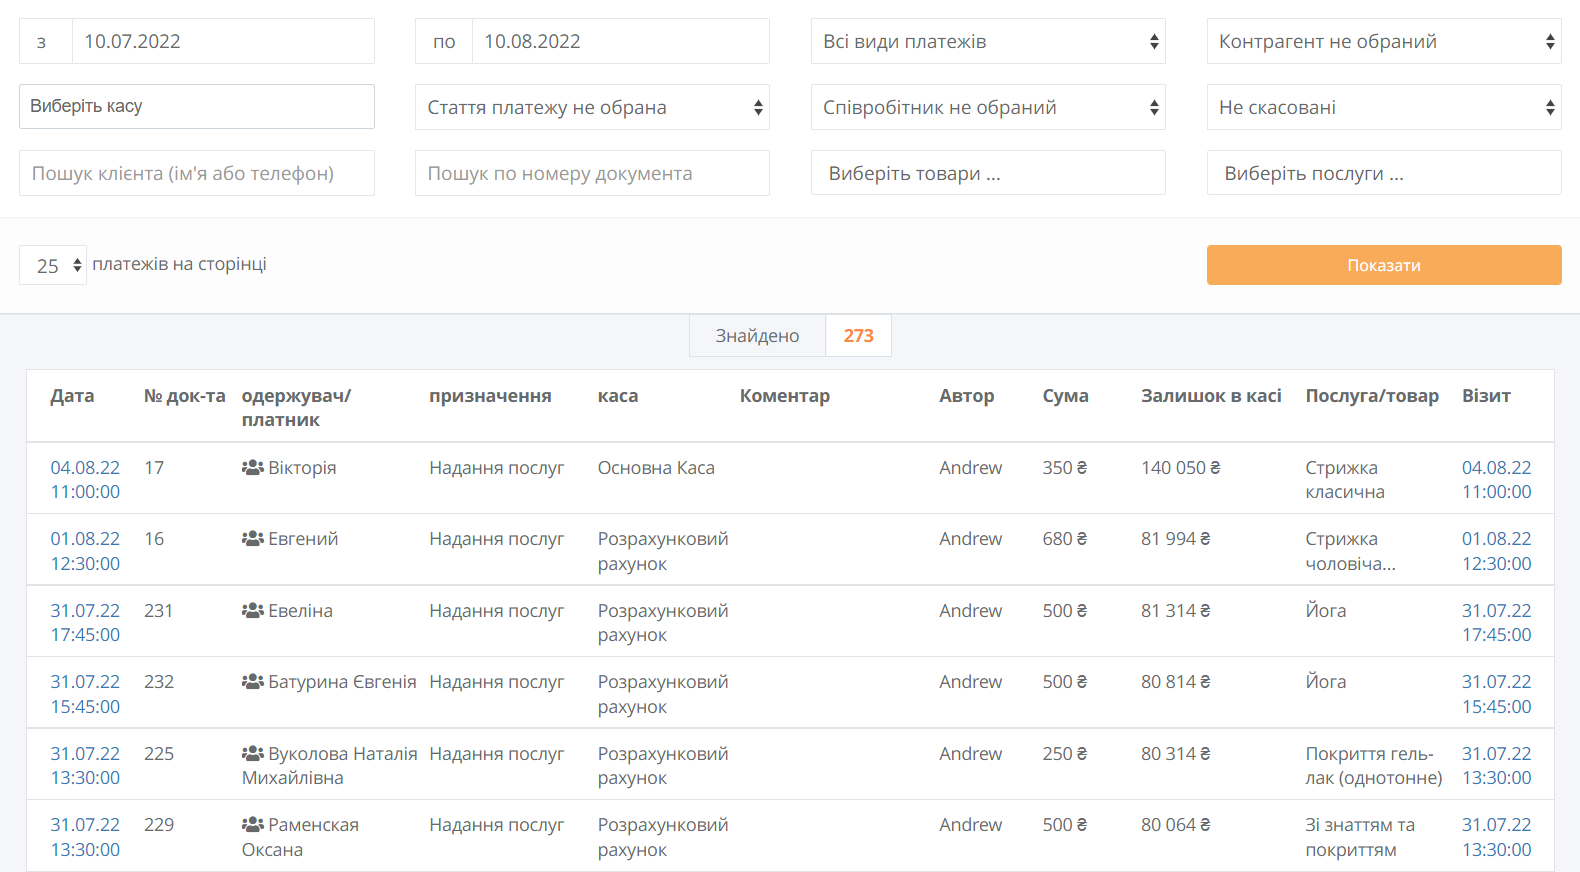The height and width of the screenshot is (872, 1580).
Task: Click the end date field 10.08.2022
Action: click(x=619, y=42)
